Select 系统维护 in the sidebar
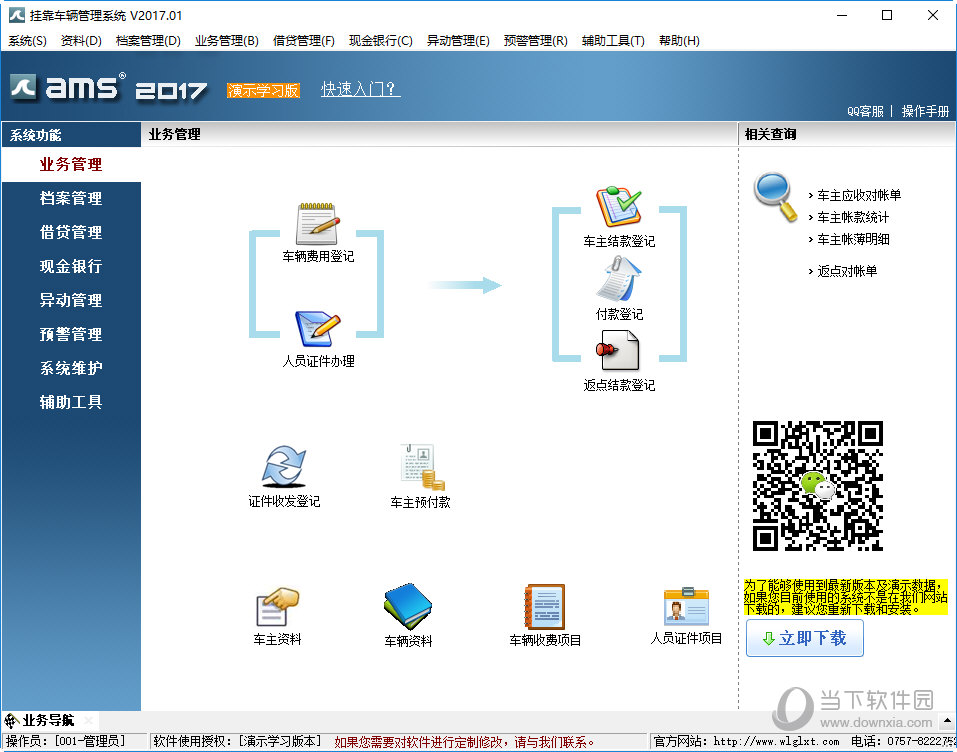This screenshot has height=752, width=957. point(71,368)
